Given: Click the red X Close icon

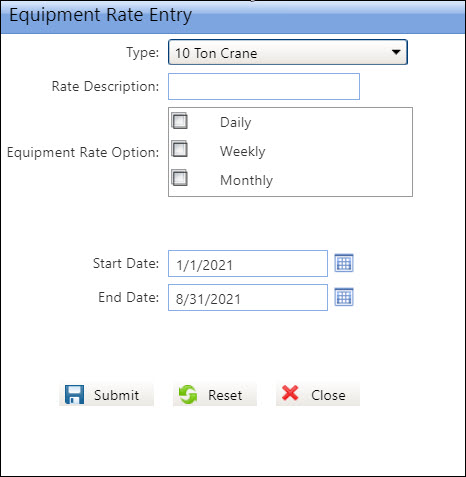Looking at the screenshot, I should (290, 393).
